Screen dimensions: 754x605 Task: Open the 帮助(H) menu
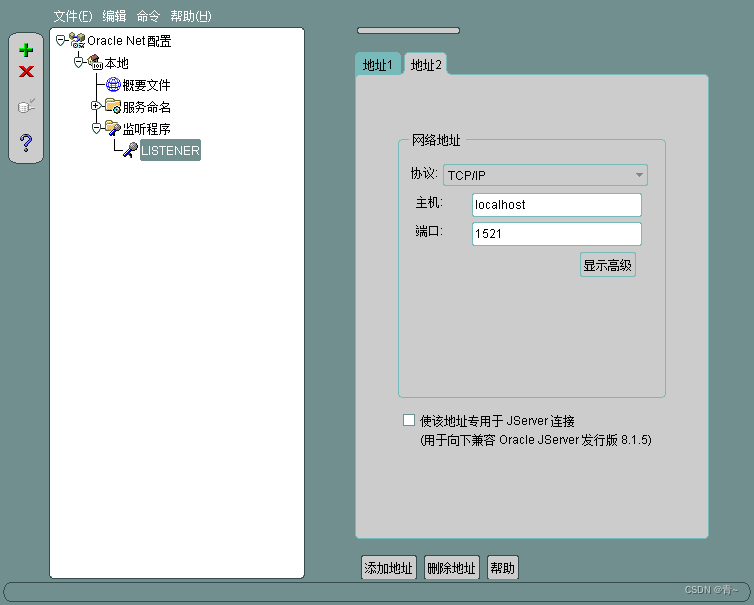[190, 16]
